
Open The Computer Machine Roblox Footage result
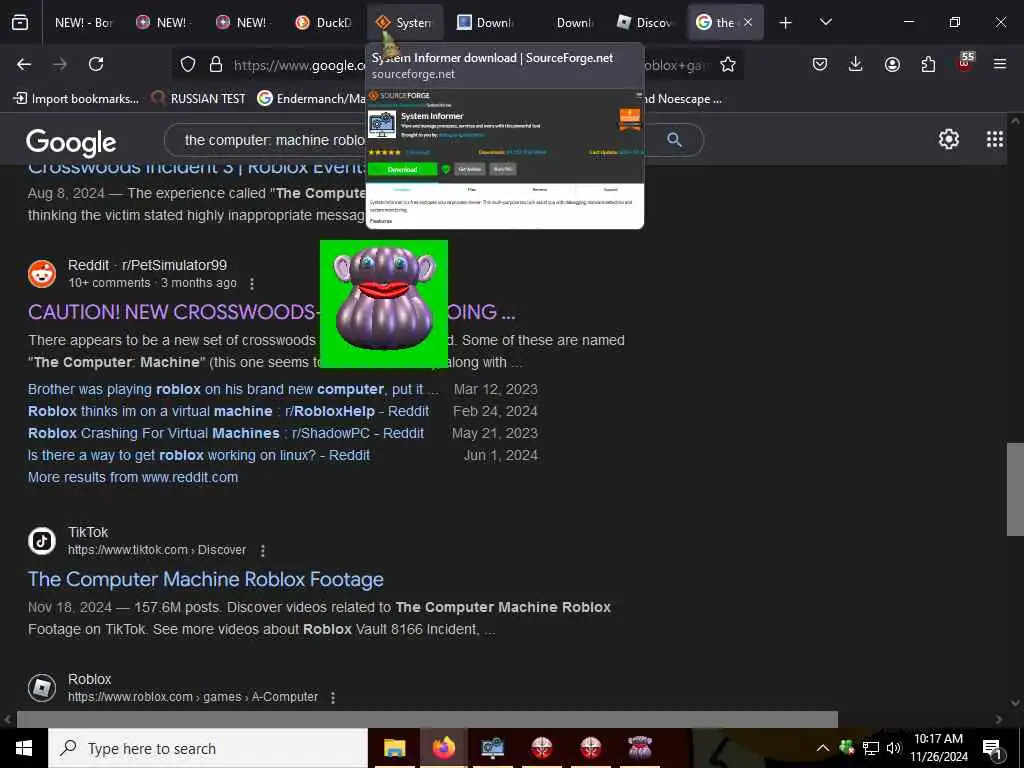click(x=206, y=579)
